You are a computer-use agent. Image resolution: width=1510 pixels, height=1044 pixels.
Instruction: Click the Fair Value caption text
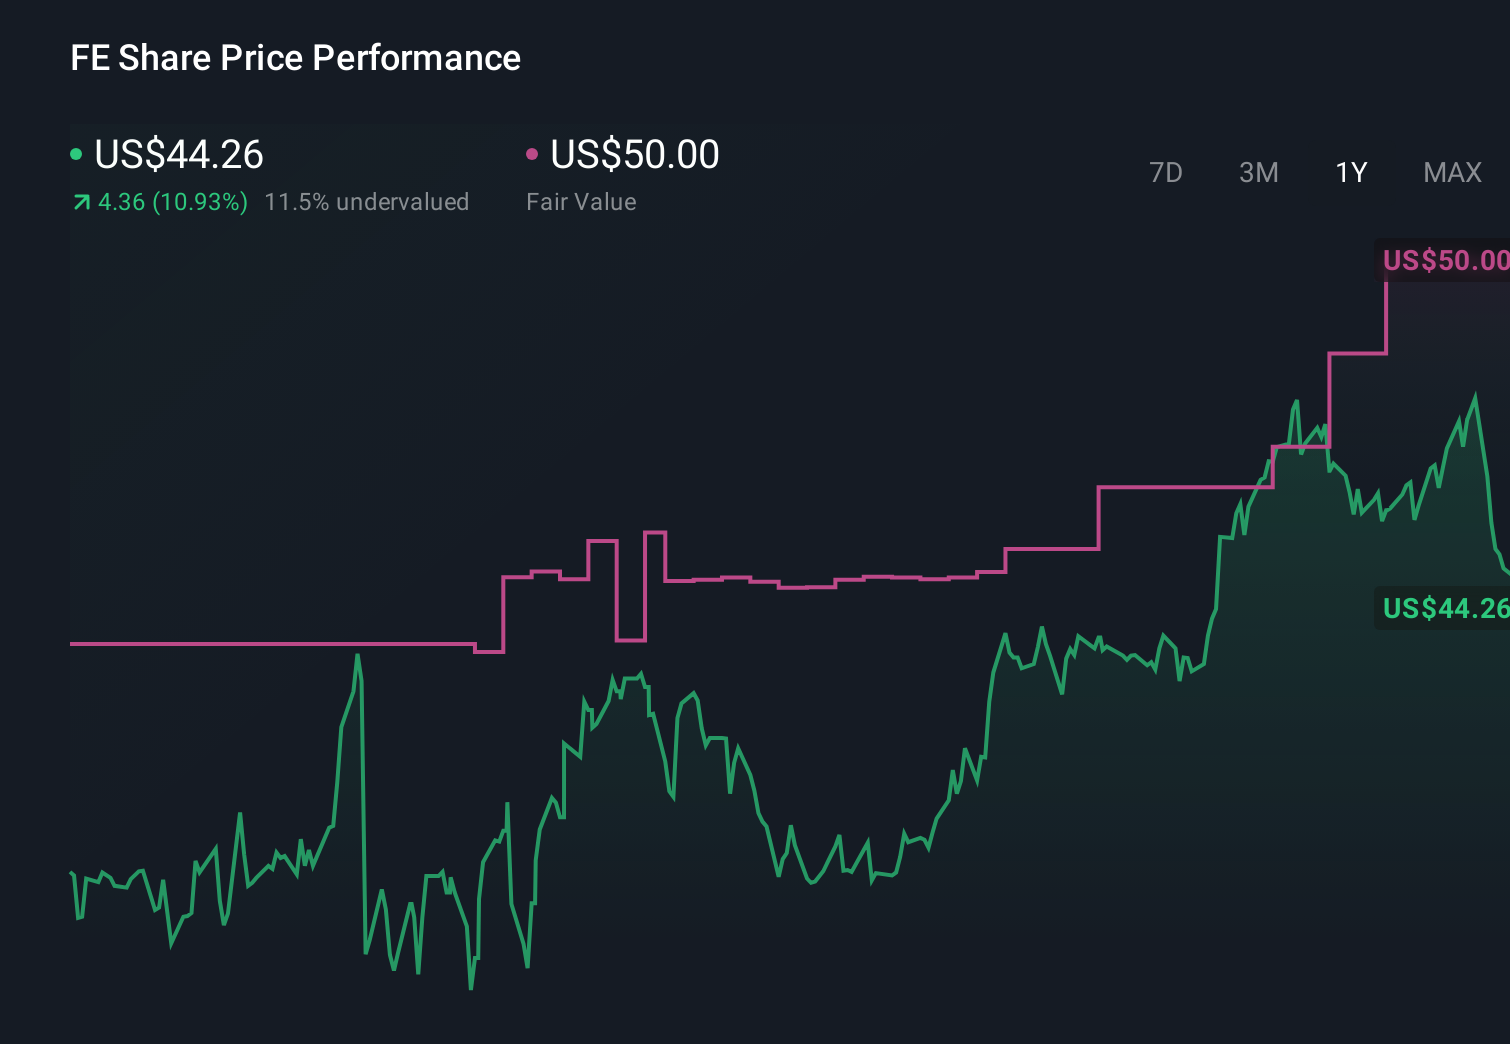tap(580, 201)
